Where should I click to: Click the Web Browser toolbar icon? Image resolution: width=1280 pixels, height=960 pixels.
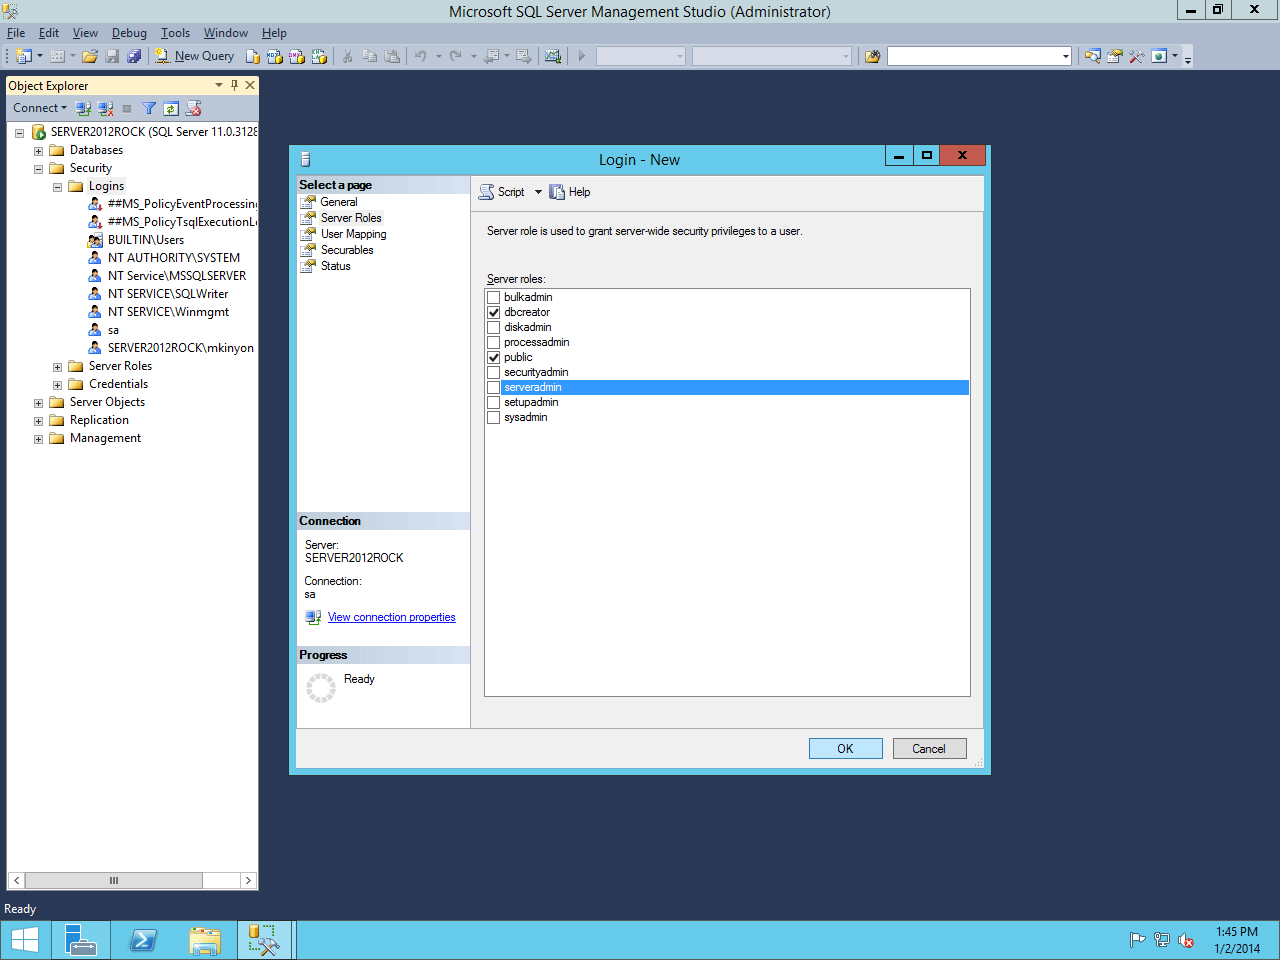(1159, 56)
